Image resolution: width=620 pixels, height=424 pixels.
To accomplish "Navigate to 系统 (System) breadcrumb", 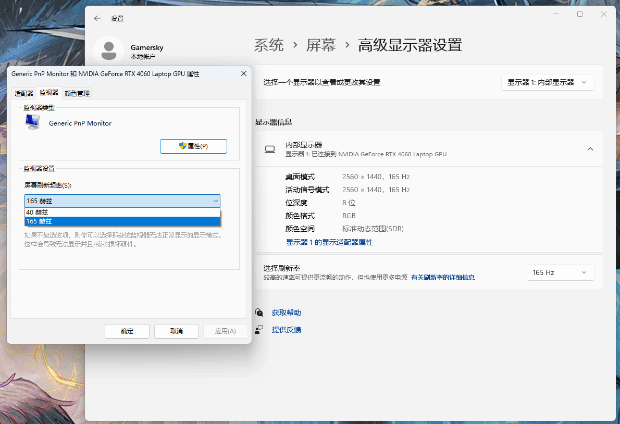I will tap(268, 45).
